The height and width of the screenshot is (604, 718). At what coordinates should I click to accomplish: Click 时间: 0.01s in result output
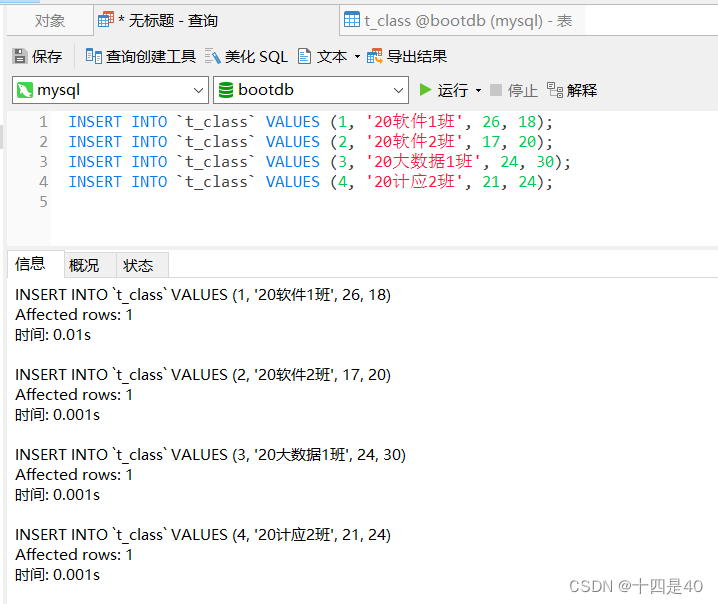[53, 335]
